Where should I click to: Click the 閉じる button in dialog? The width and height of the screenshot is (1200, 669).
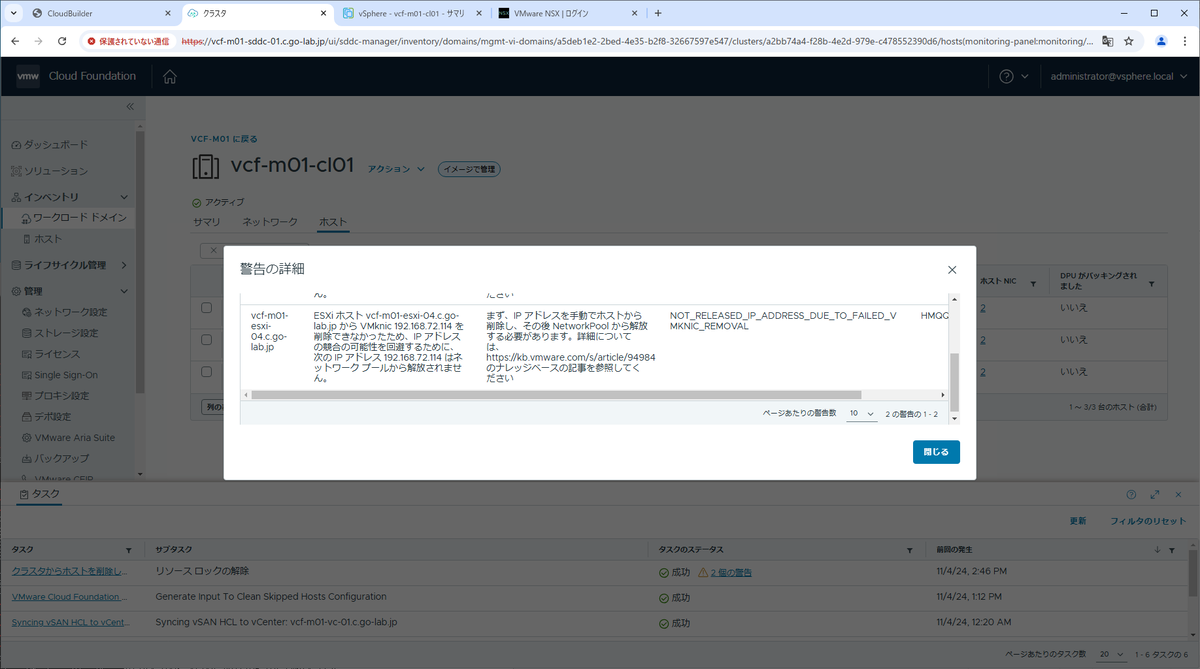(x=936, y=452)
